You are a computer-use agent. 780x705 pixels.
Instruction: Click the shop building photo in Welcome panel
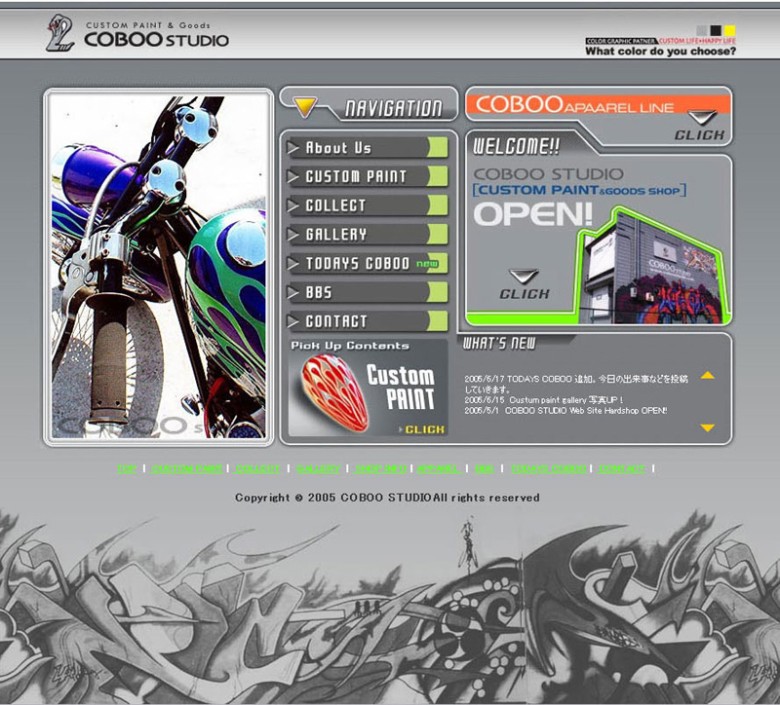651,268
